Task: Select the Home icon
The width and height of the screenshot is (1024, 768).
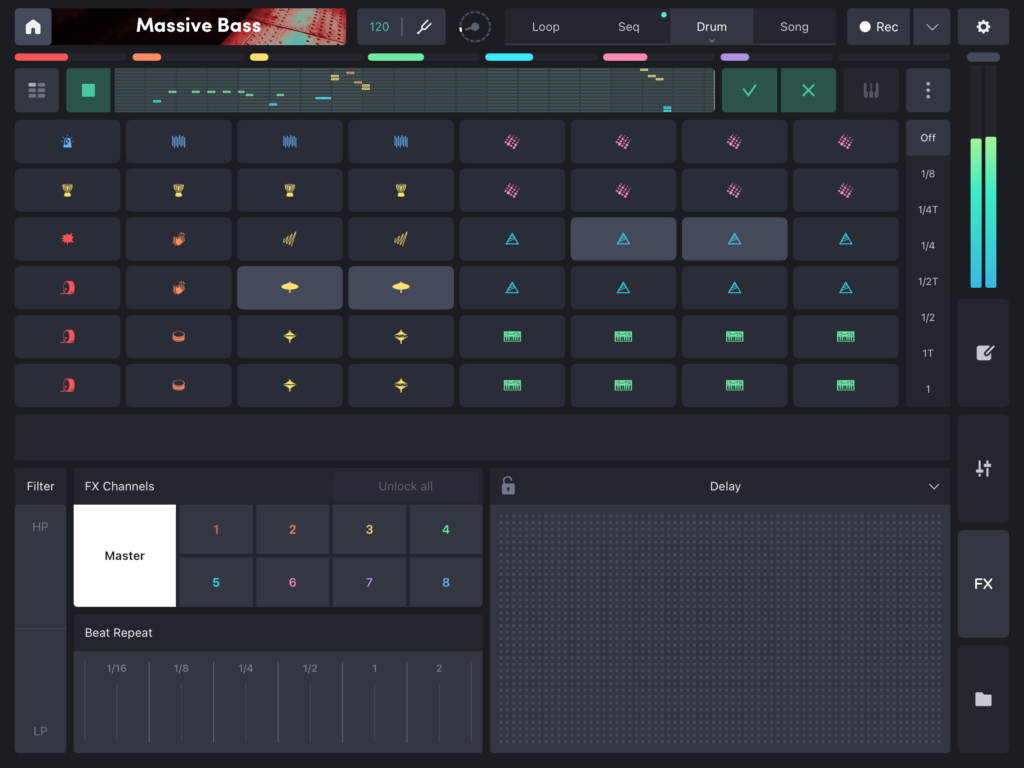Action: (33, 26)
